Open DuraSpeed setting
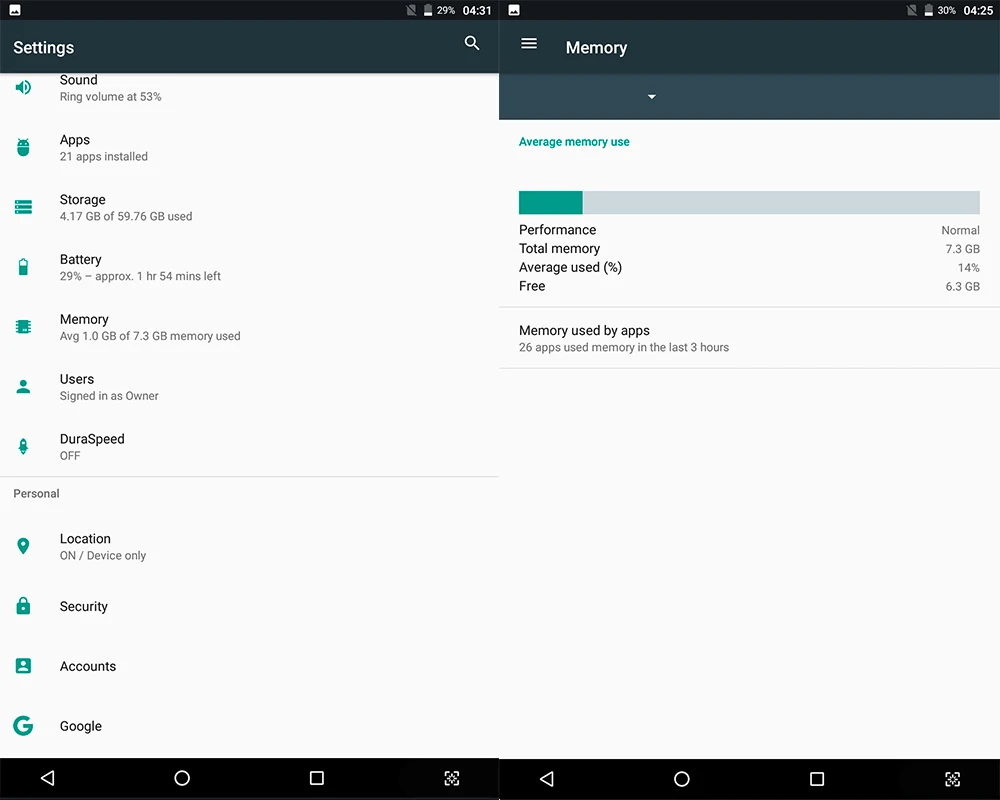The height and width of the screenshot is (800, 1000). [x=249, y=447]
